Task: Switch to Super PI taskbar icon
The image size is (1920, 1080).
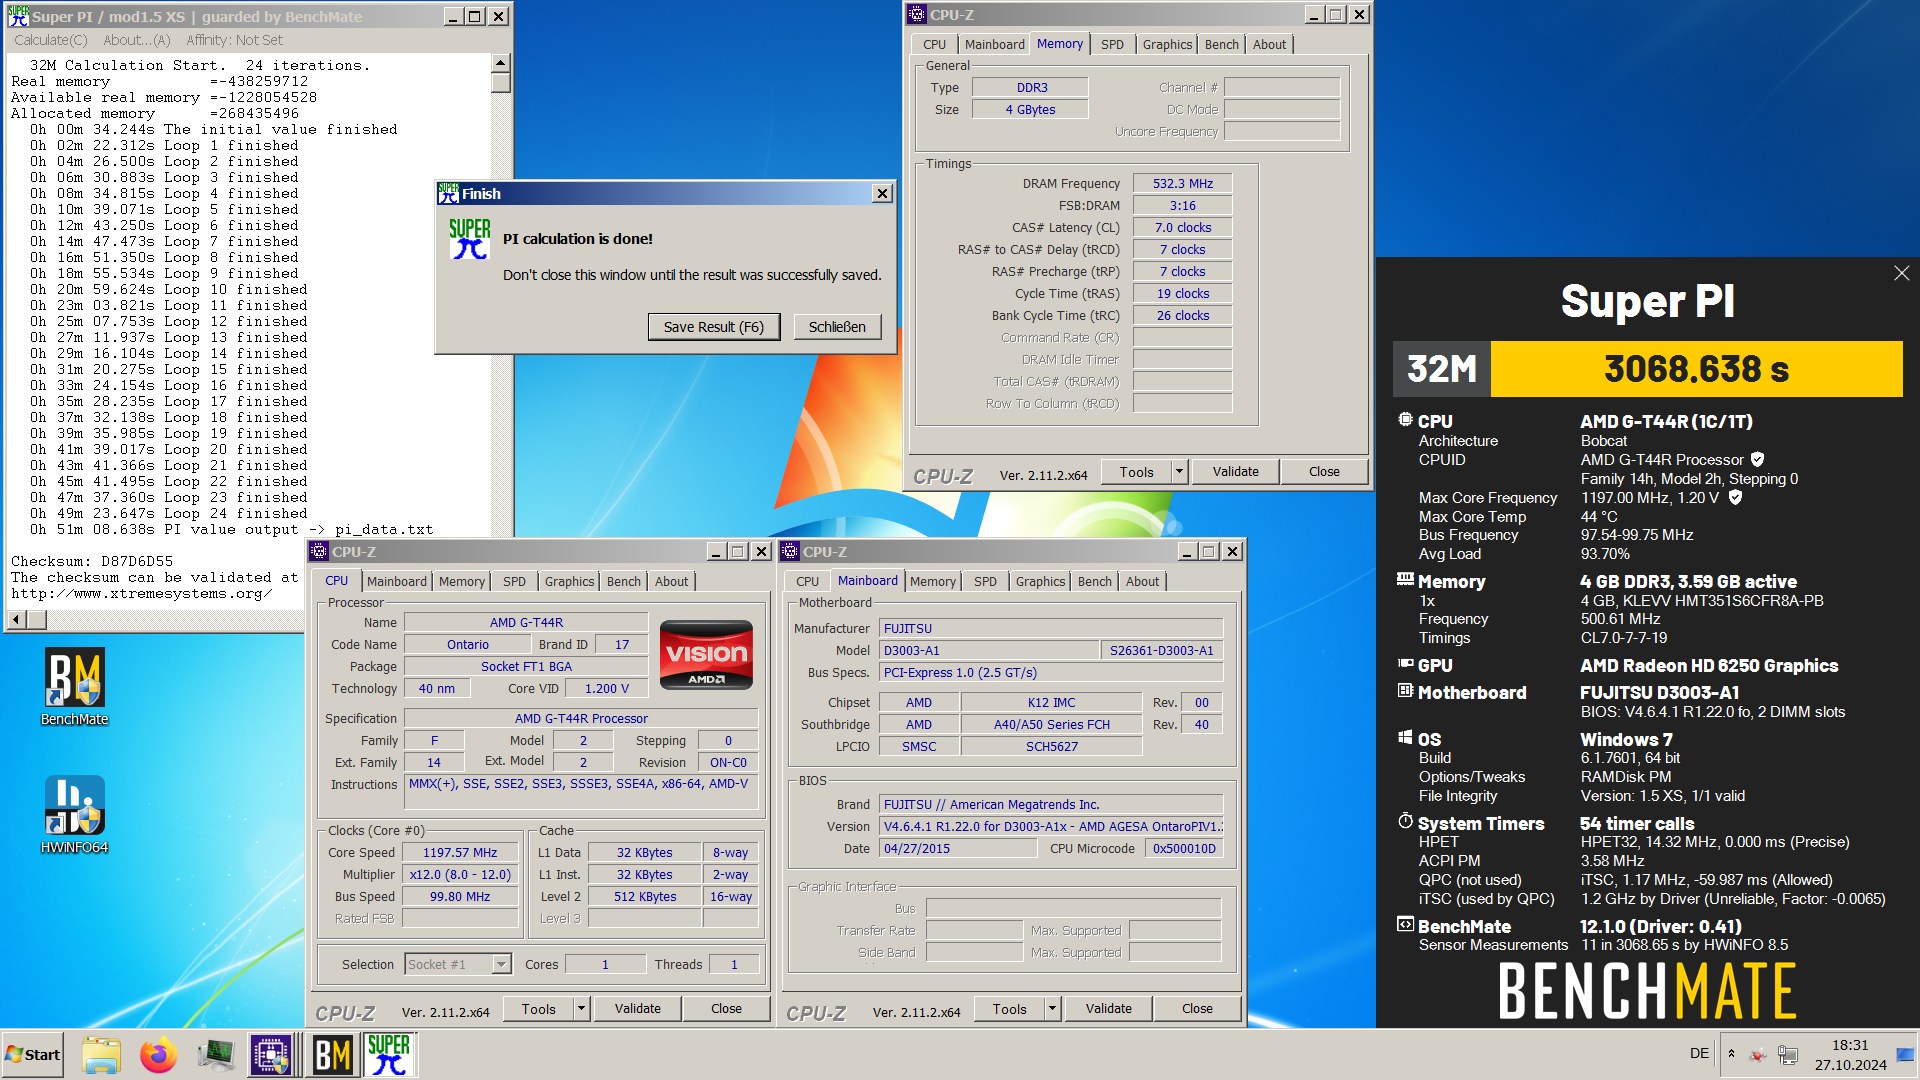Action: (389, 1055)
